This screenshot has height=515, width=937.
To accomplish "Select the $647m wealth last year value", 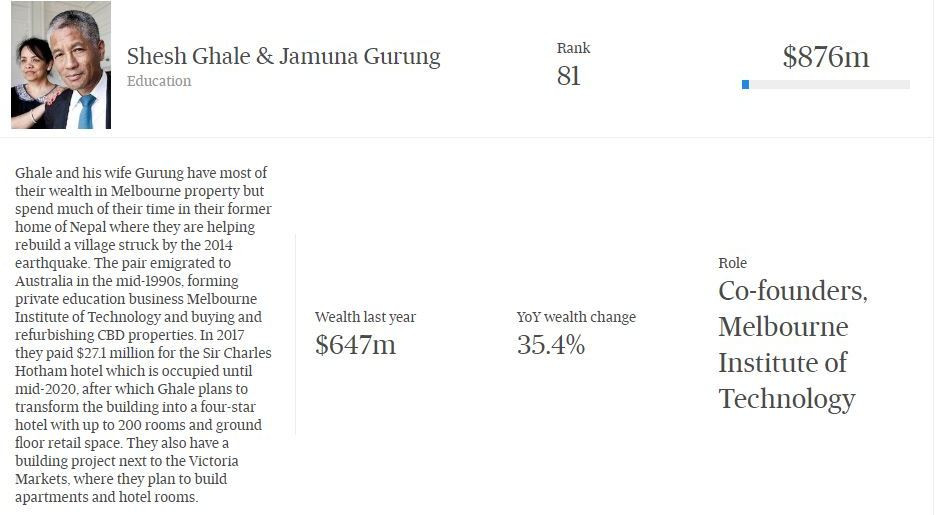I will tap(355, 345).
